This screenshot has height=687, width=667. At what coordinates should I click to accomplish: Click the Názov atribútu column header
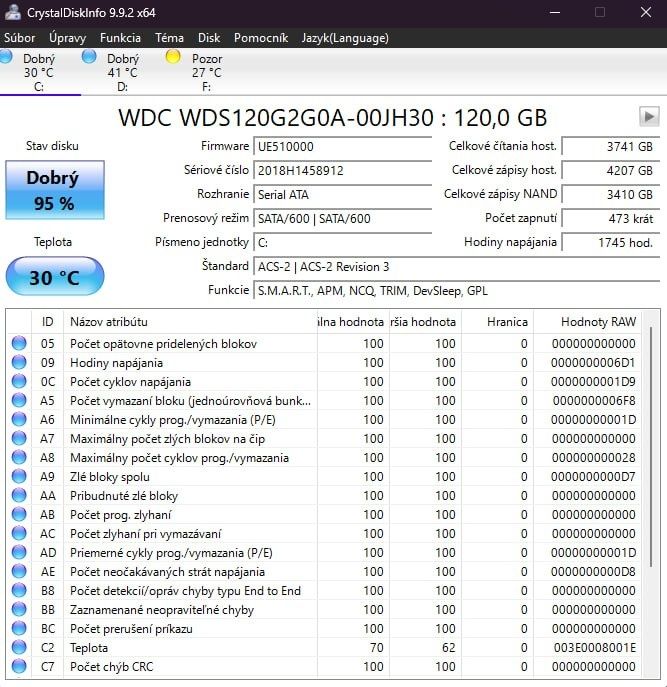[x=190, y=322]
